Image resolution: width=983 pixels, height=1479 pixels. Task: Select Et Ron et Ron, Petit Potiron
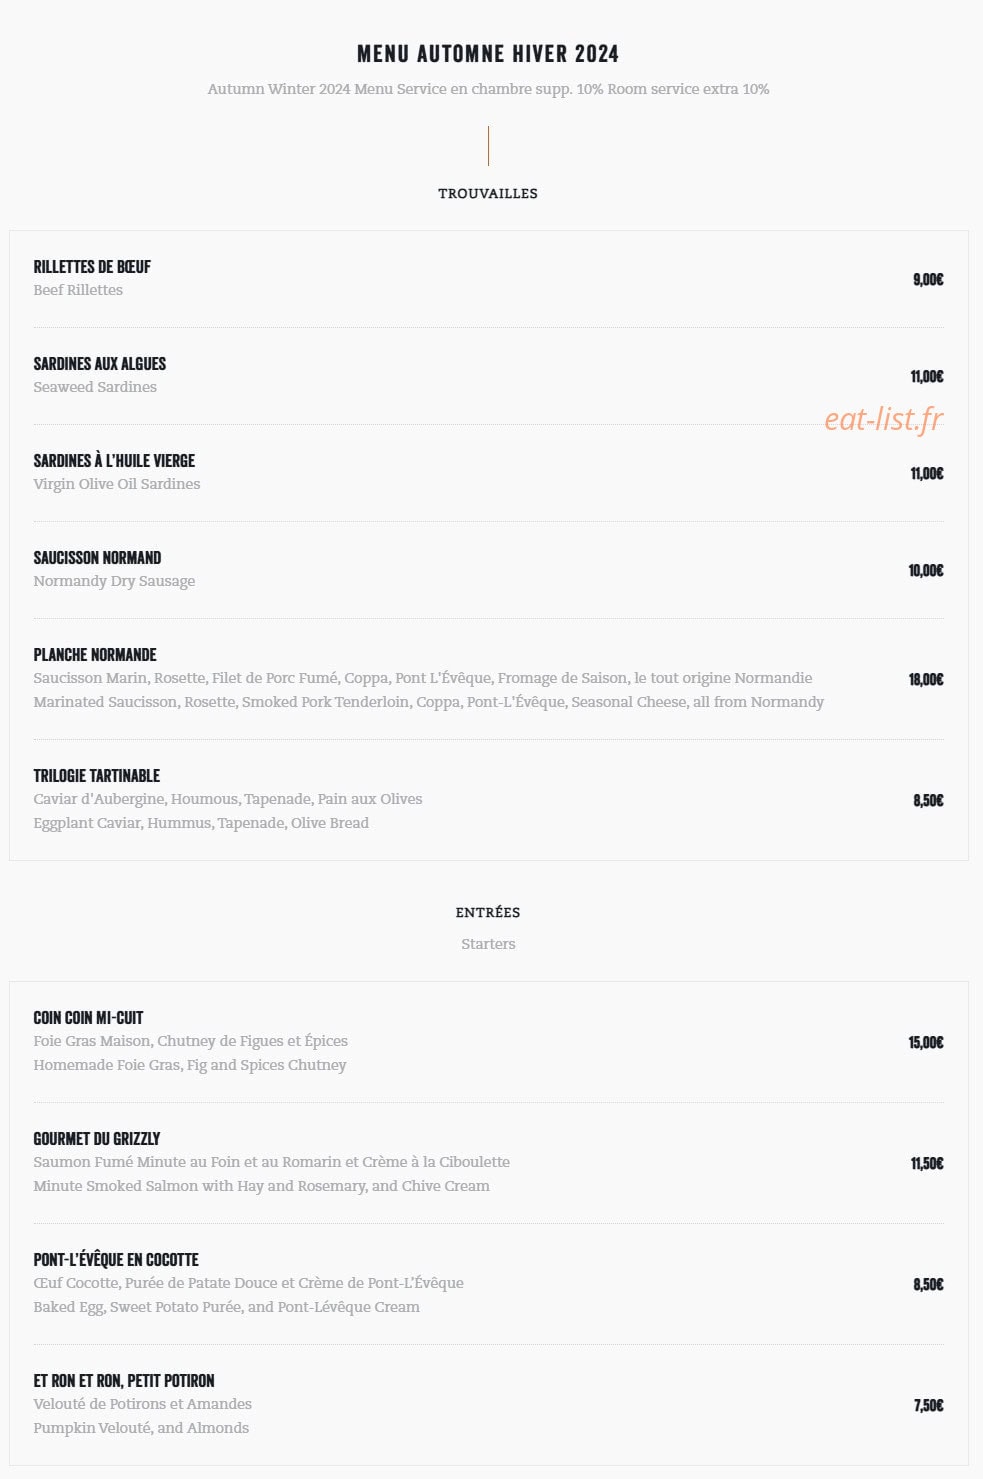[124, 1381]
